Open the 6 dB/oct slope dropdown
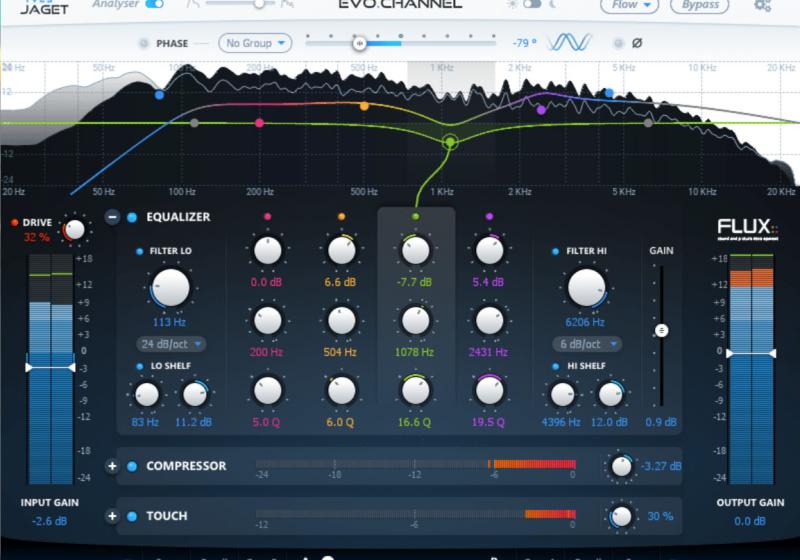Viewport: 800px width, 560px height. (x=587, y=344)
